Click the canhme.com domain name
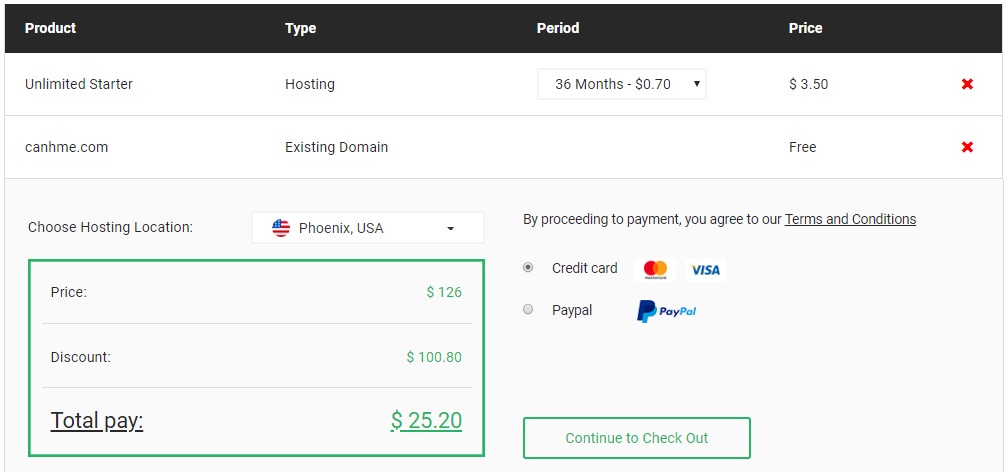The image size is (1007, 472). [x=66, y=147]
